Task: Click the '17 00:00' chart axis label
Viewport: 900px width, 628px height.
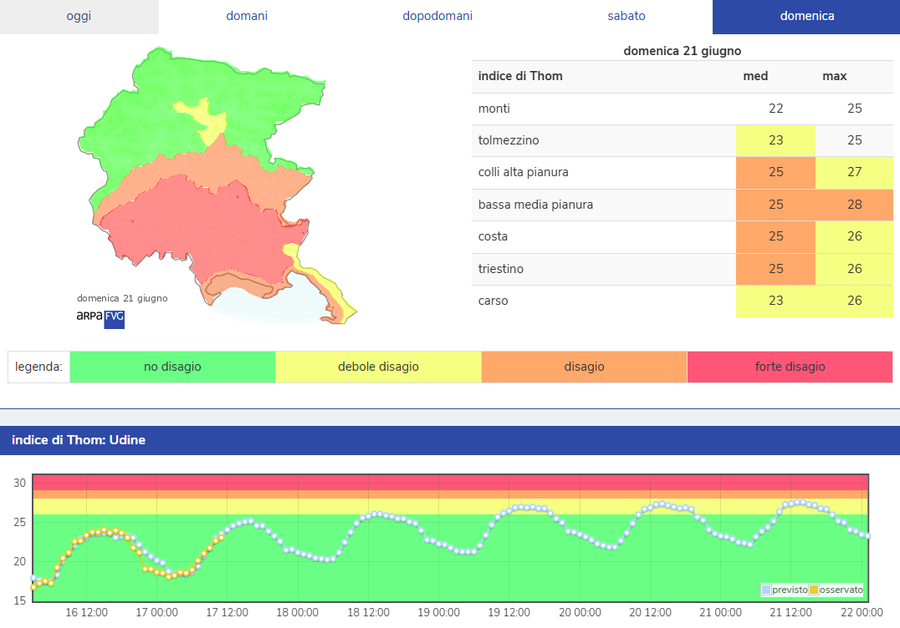Action: (x=157, y=613)
